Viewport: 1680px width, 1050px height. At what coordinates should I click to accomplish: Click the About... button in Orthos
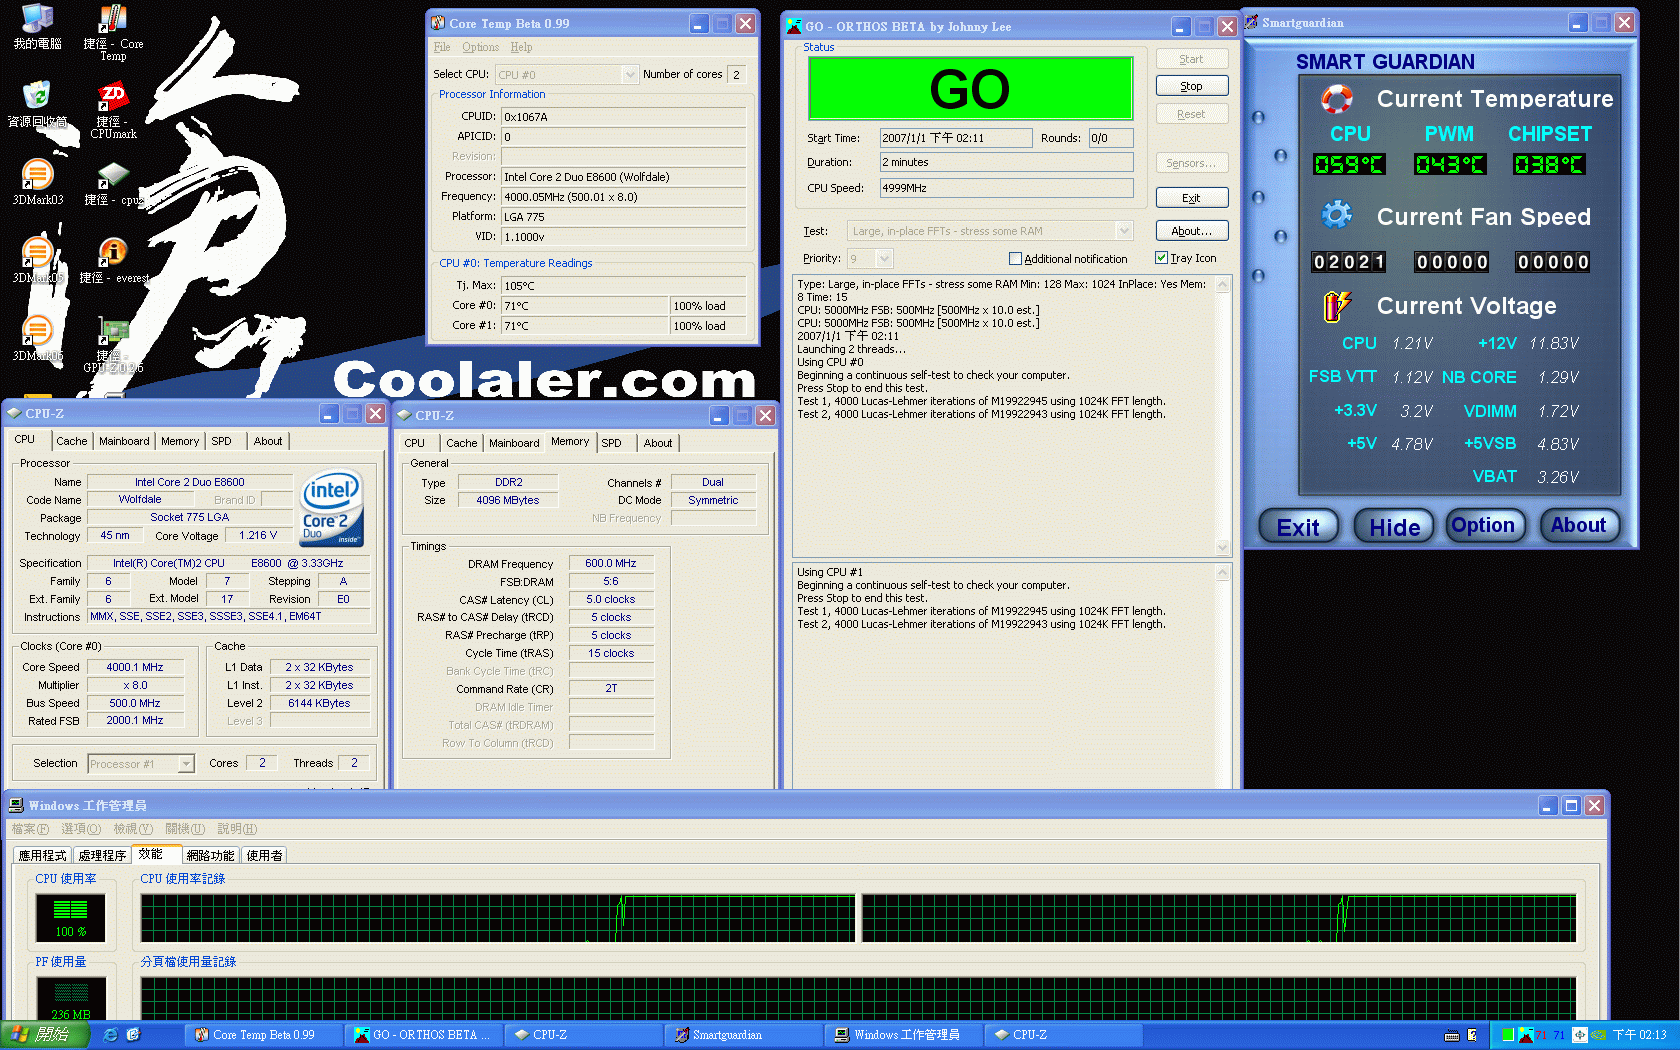coord(1191,231)
